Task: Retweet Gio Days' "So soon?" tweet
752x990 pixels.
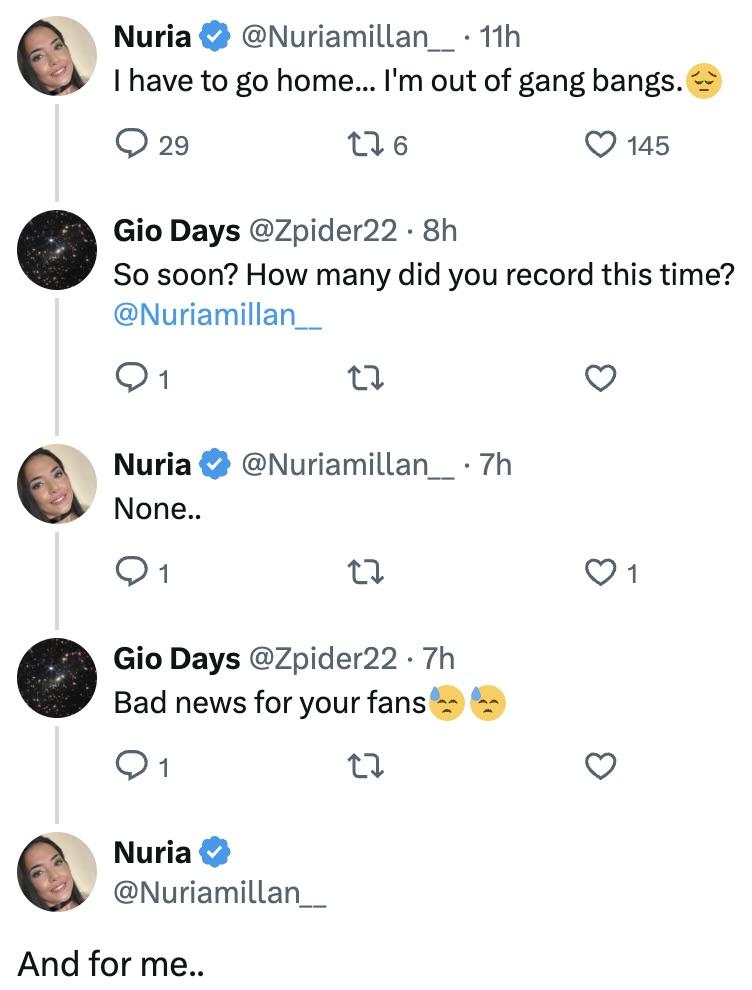Action: click(362, 378)
